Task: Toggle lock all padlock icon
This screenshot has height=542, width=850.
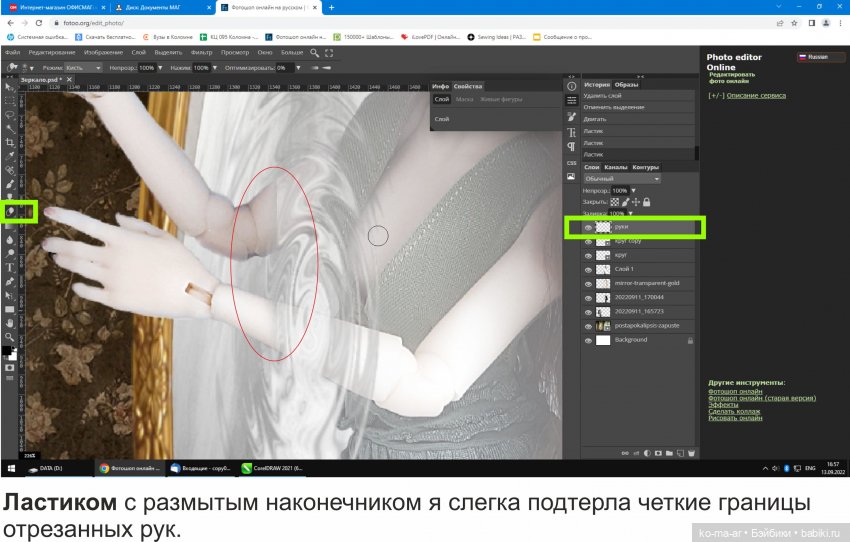Action: [x=647, y=202]
